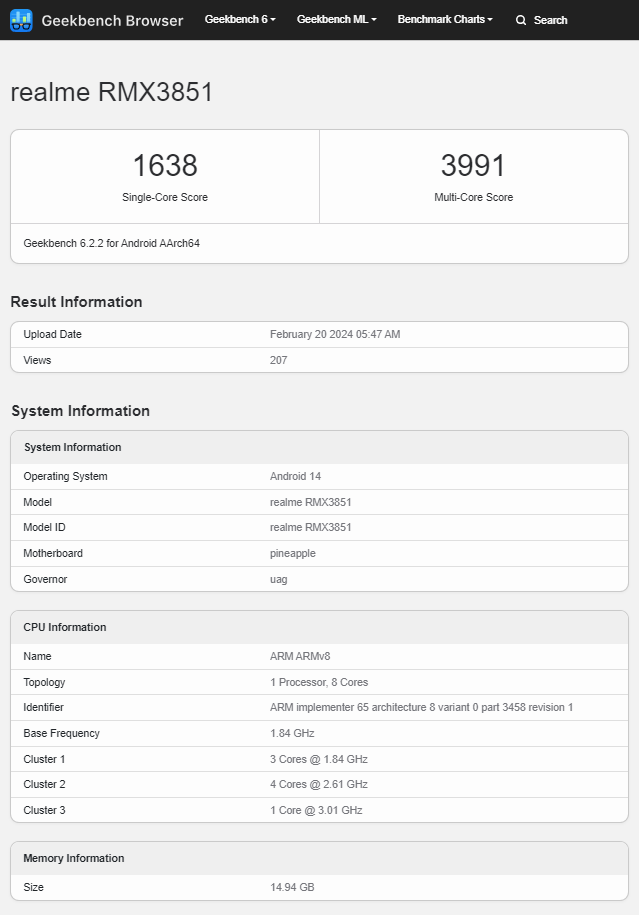
Task: Click the search magnifier icon
Action: tap(521, 20)
